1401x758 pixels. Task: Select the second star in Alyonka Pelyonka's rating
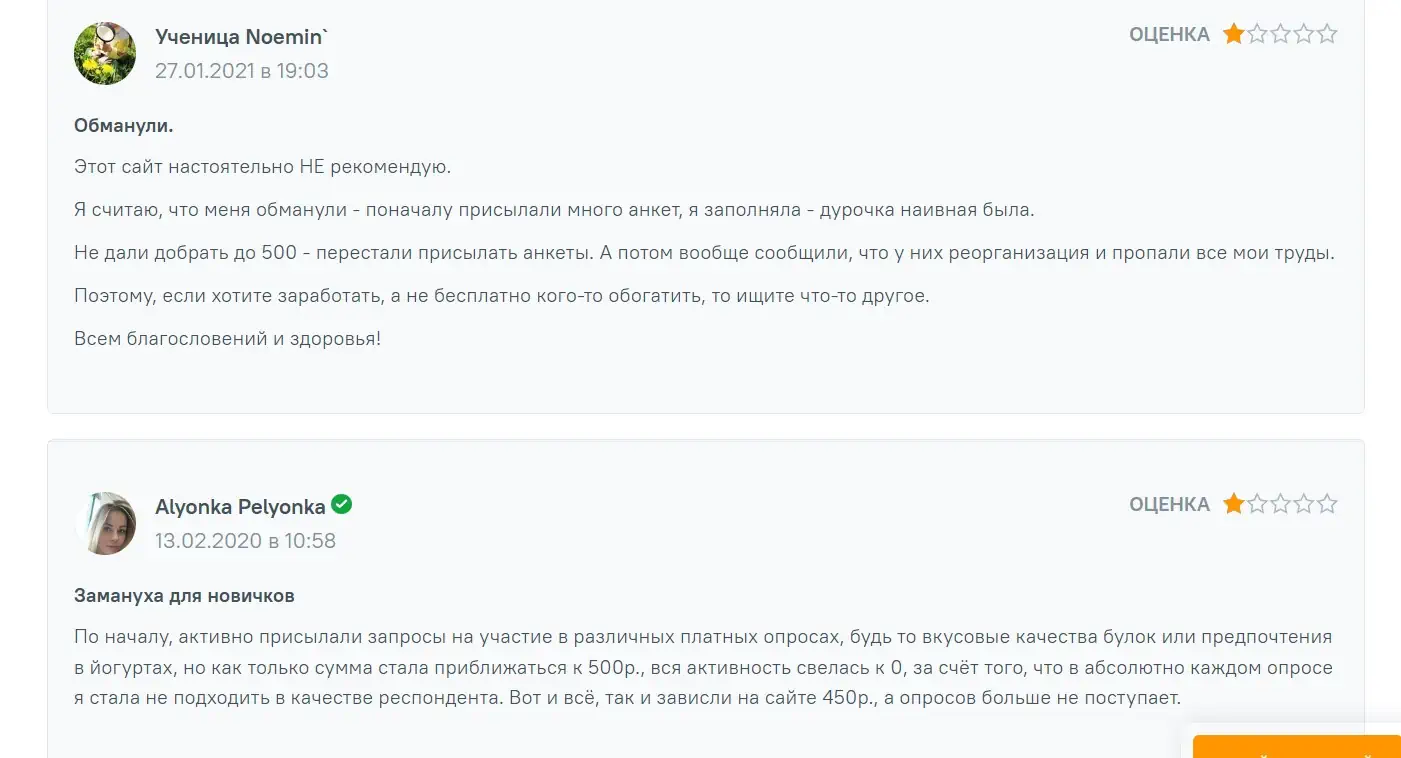[1257, 503]
